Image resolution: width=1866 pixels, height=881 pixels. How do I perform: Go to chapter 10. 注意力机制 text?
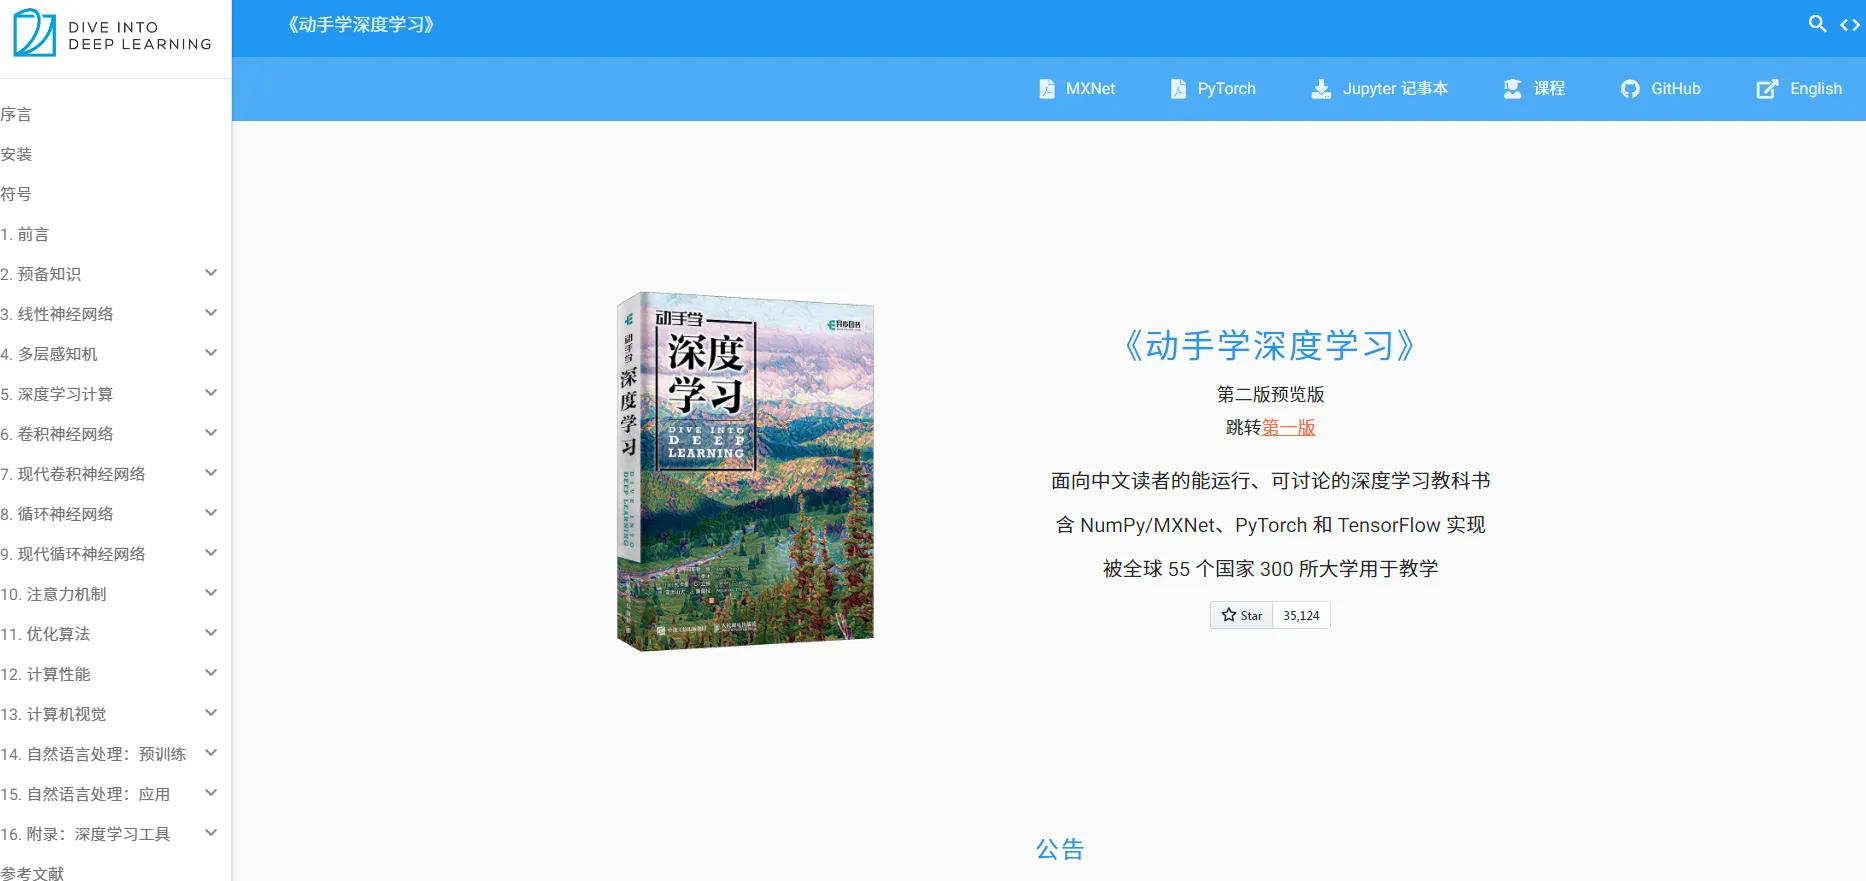coord(53,594)
